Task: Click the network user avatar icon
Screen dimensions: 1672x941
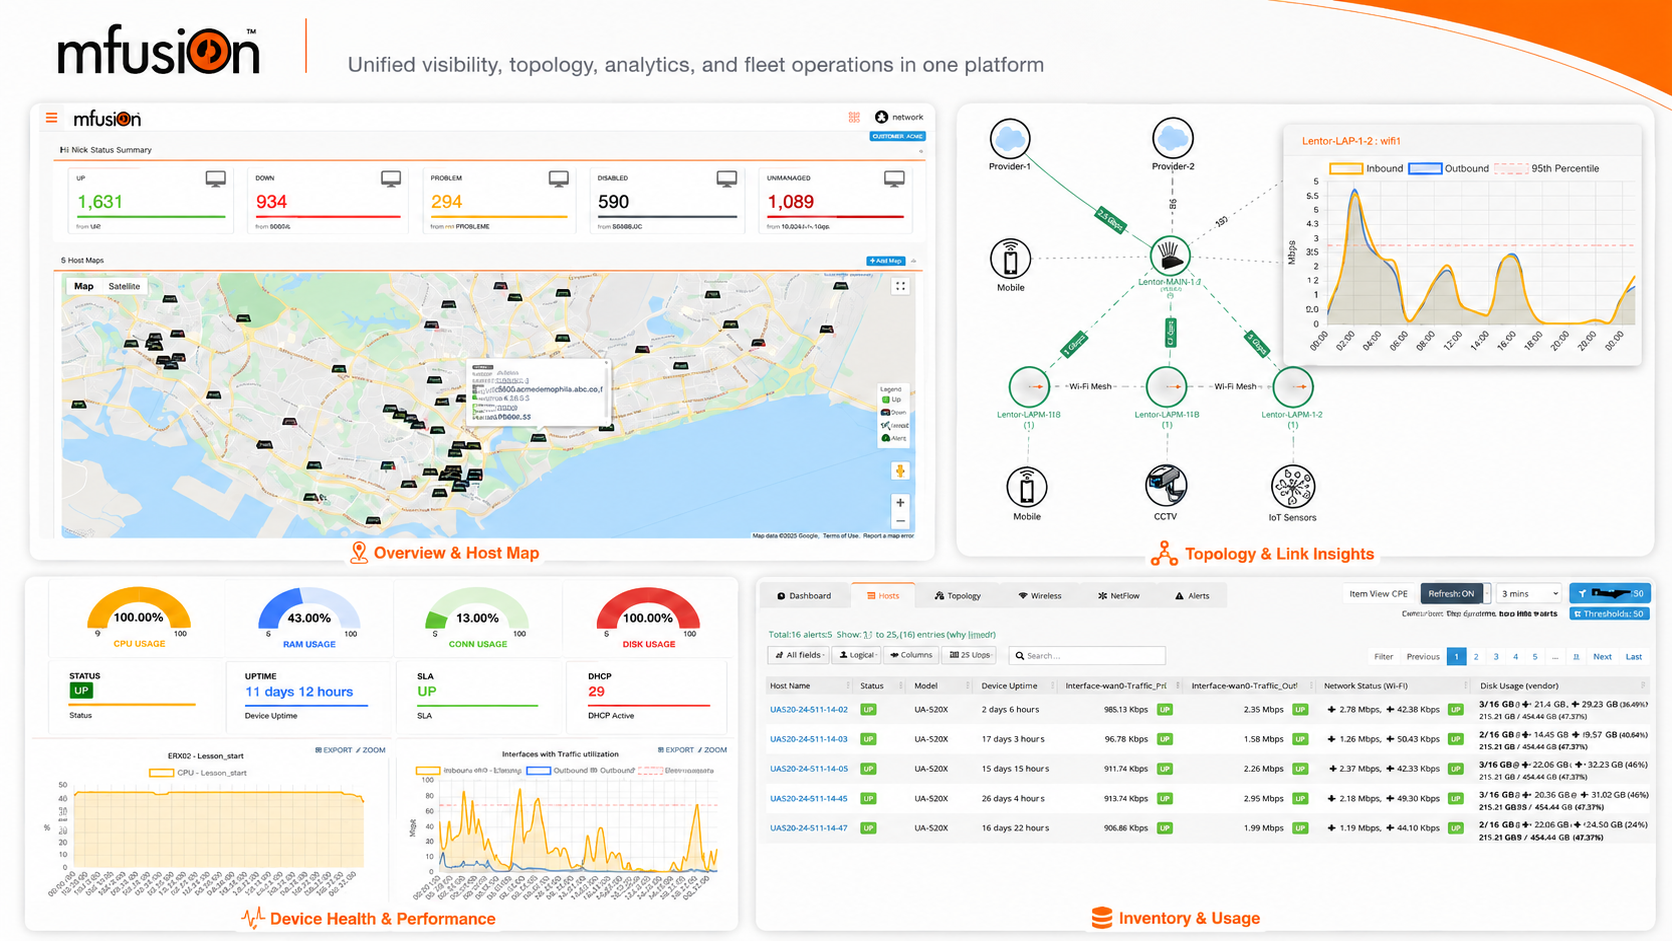Action: point(881,117)
